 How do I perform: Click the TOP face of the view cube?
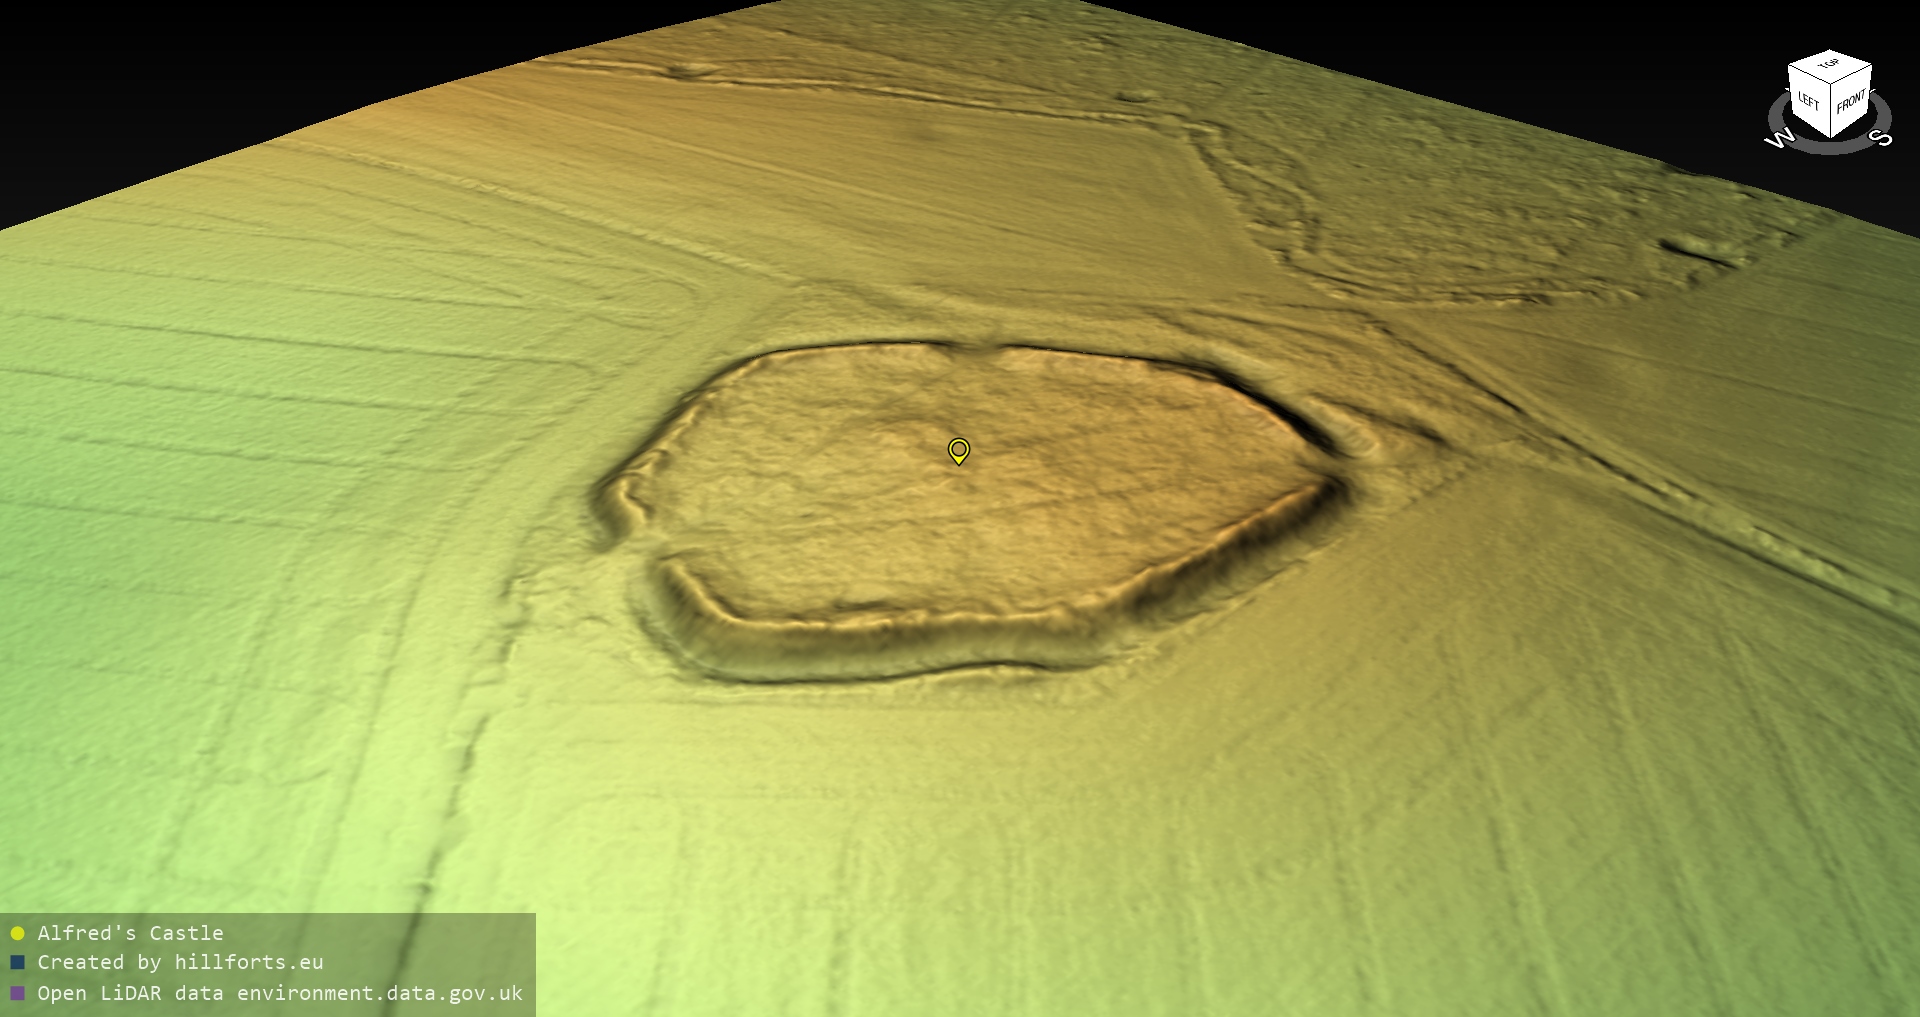click(1830, 65)
